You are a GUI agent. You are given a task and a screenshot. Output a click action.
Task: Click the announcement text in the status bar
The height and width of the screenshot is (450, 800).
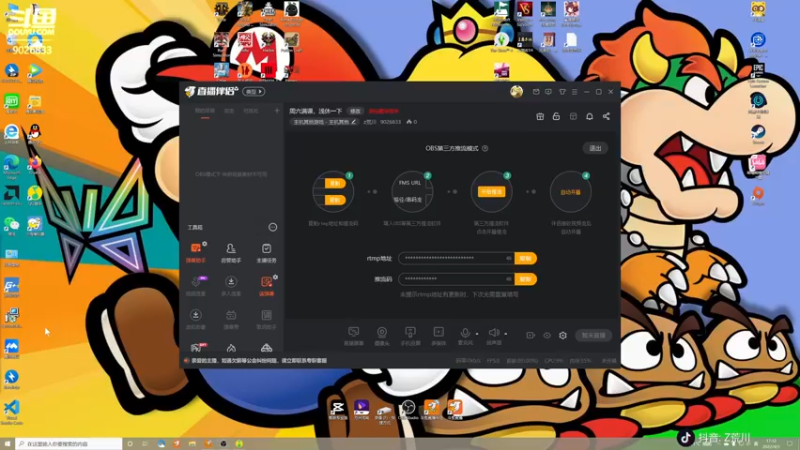click(x=259, y=361)
